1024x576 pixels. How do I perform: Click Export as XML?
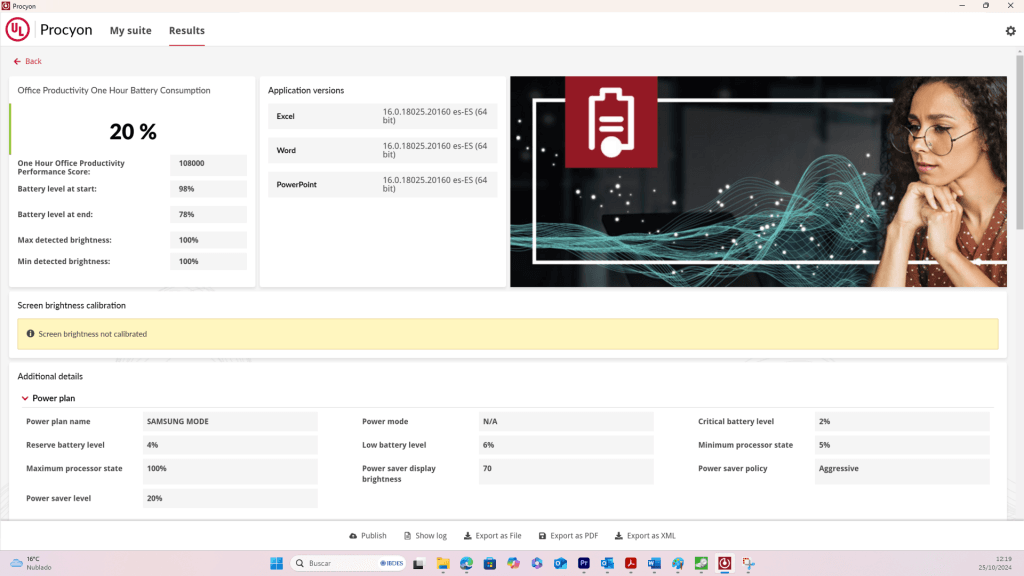(645, 536)
